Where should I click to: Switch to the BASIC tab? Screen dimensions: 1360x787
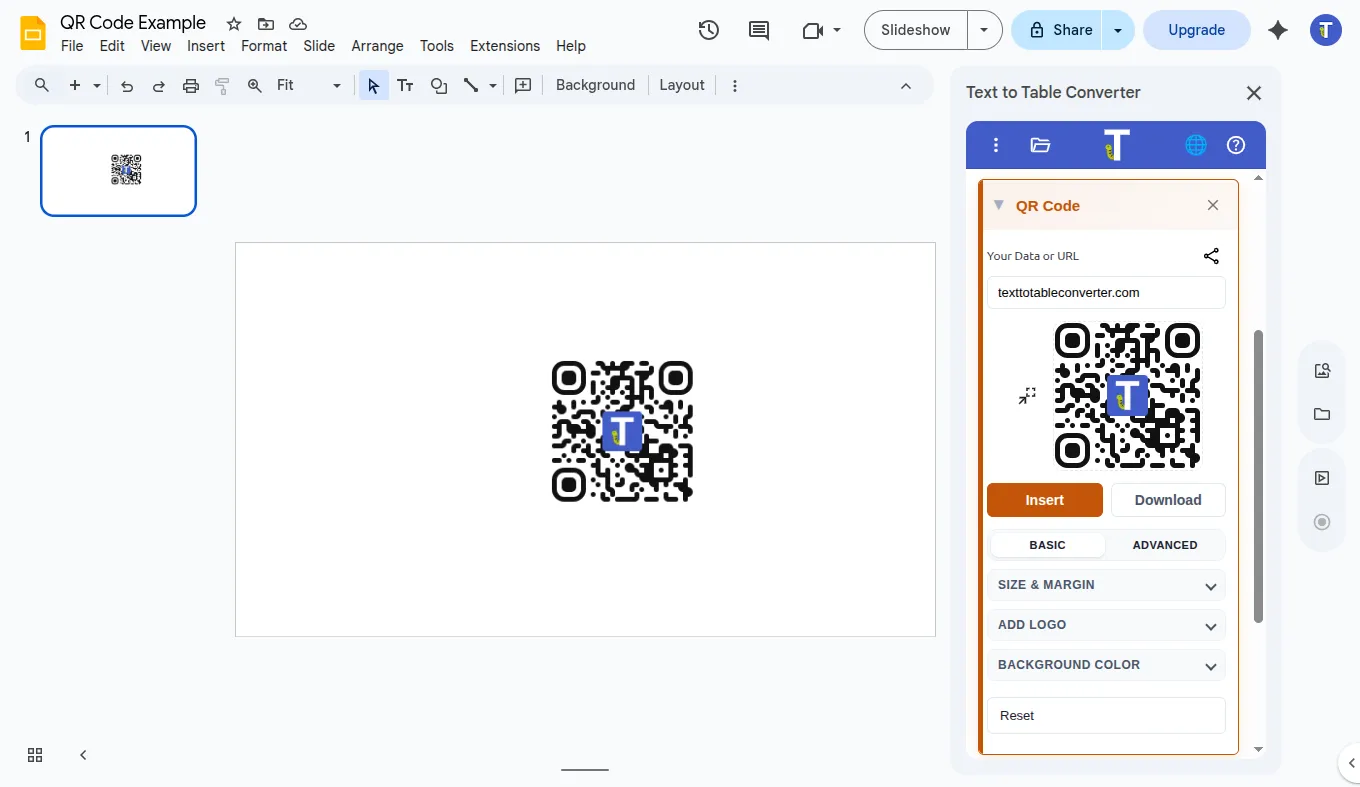click(1047, 545)
